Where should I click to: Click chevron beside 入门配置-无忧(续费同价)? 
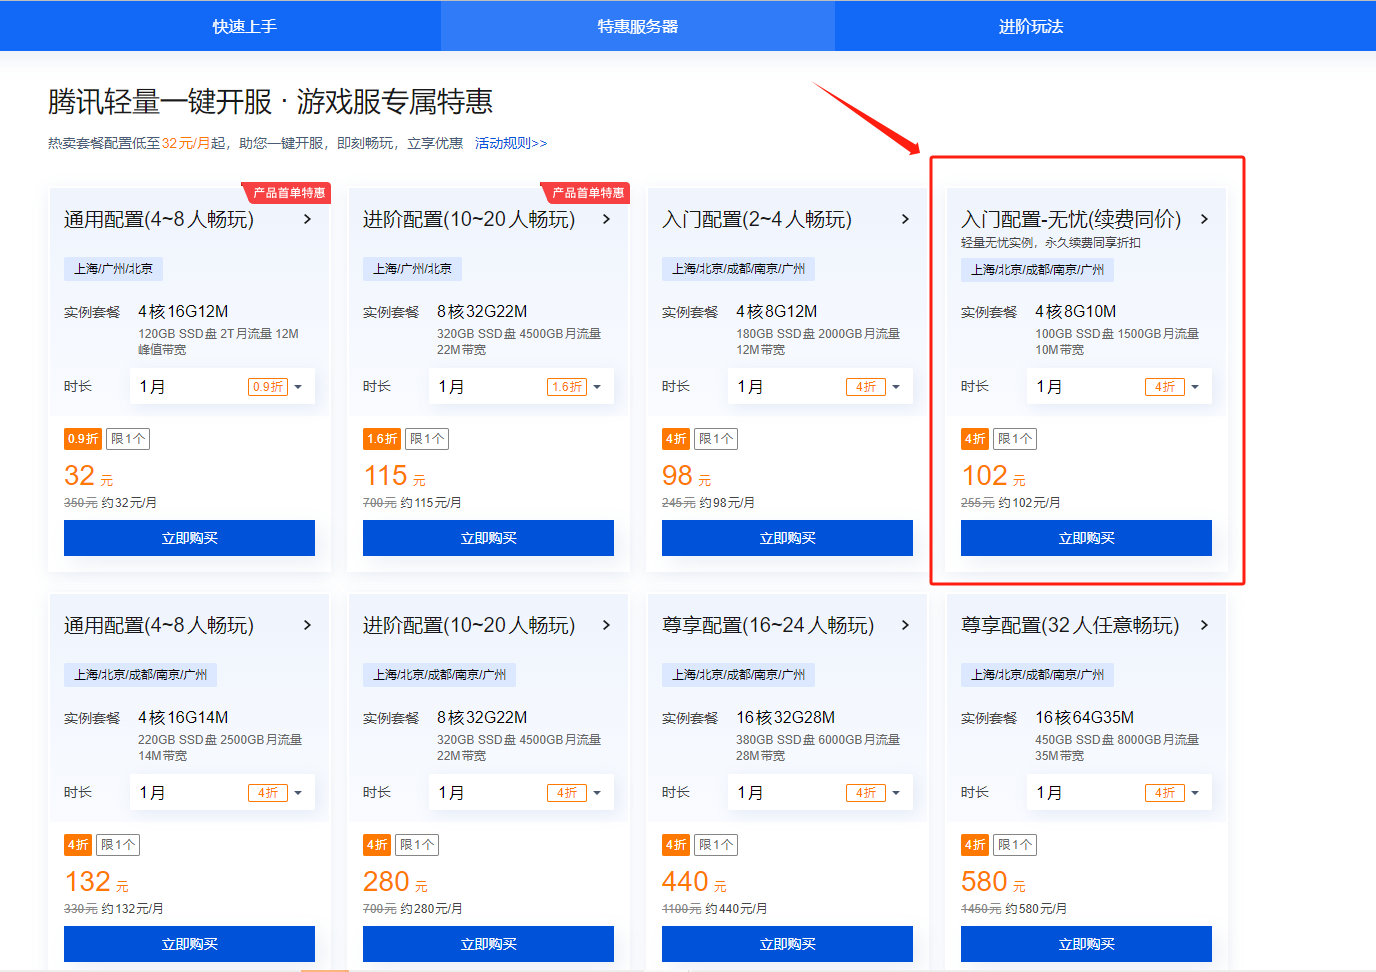point(1204,219)
